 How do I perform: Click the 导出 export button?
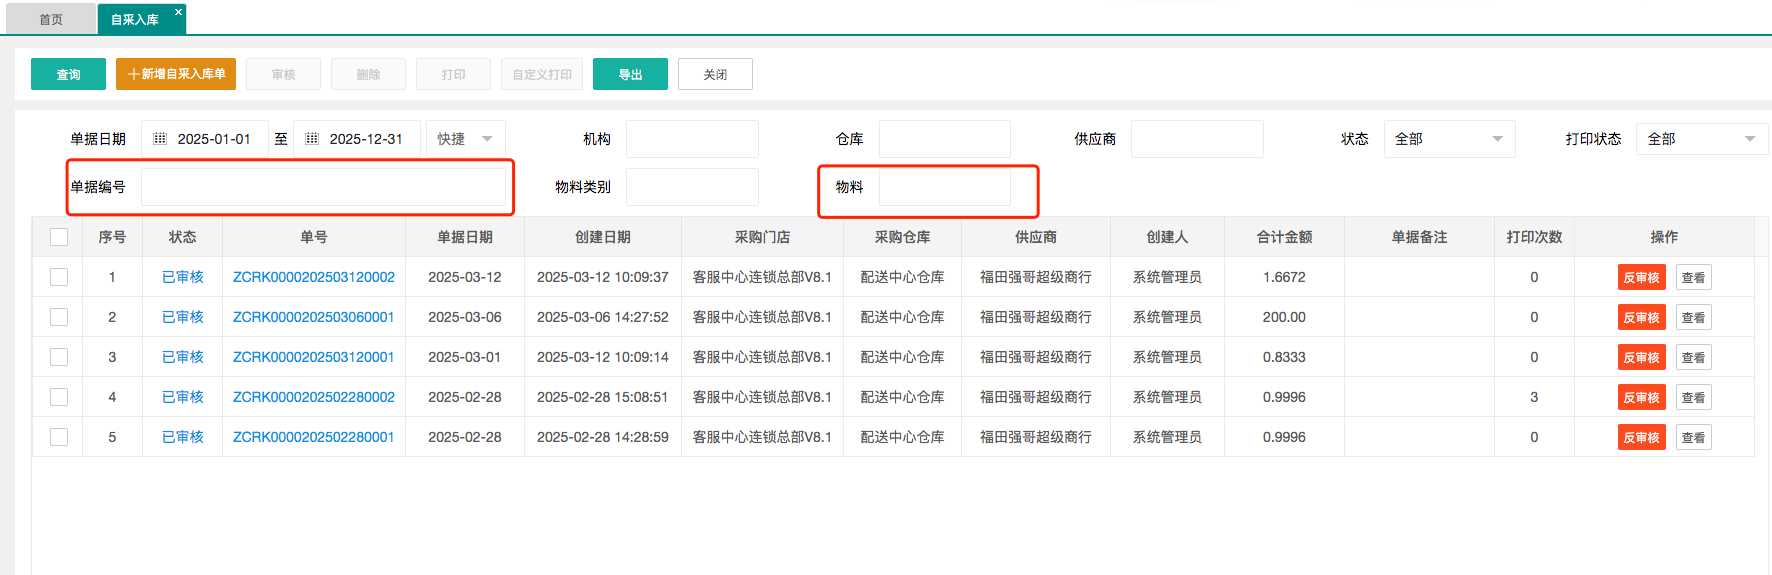pyautogui.click(x=630, y=74)
